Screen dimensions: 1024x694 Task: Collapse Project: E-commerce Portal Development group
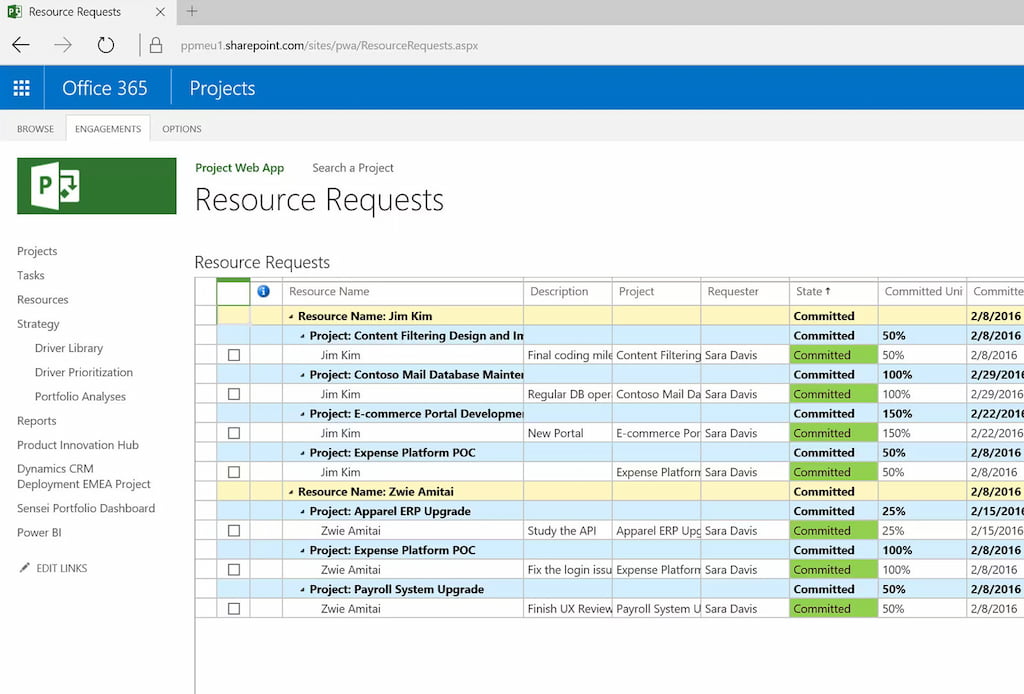(302, 415)
